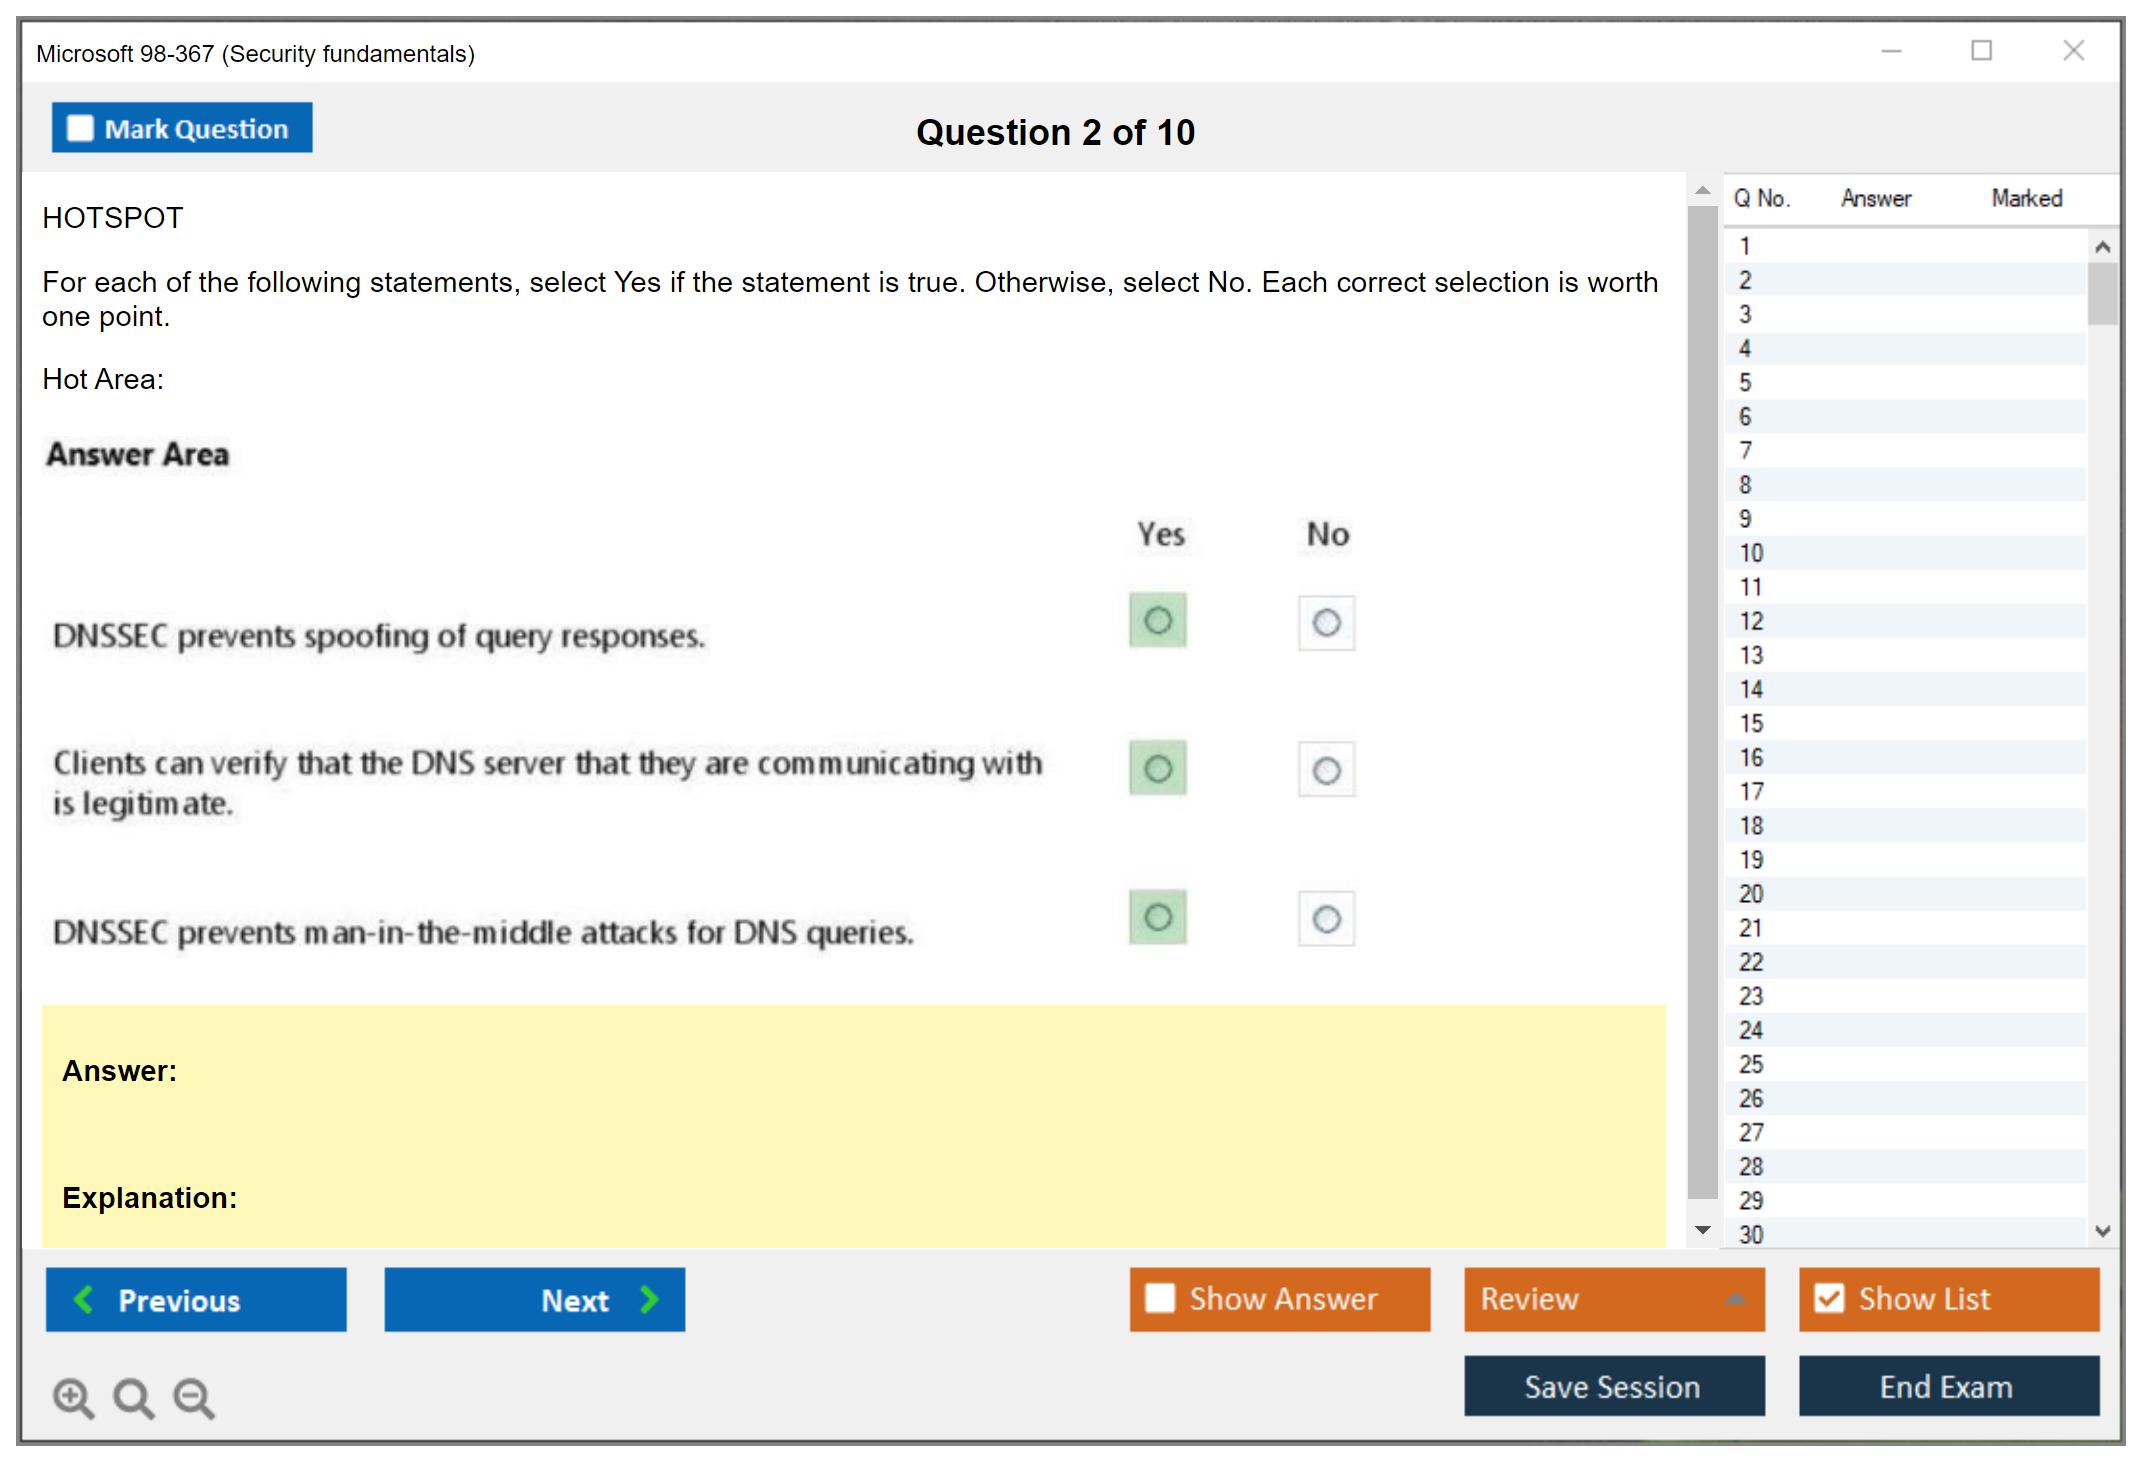Click the zoom in magnifier icon
2150x1470 pixels.
point(73,1397)
